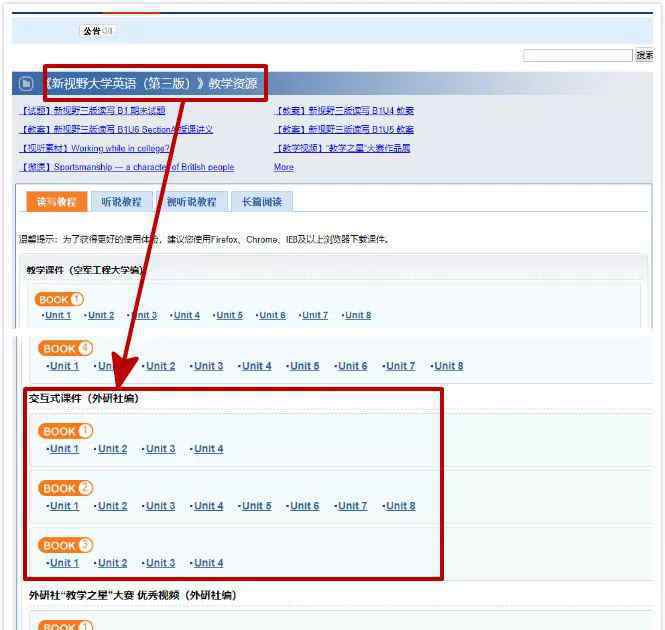Open Unit 2 under BOOK 4

coord(160,366)
